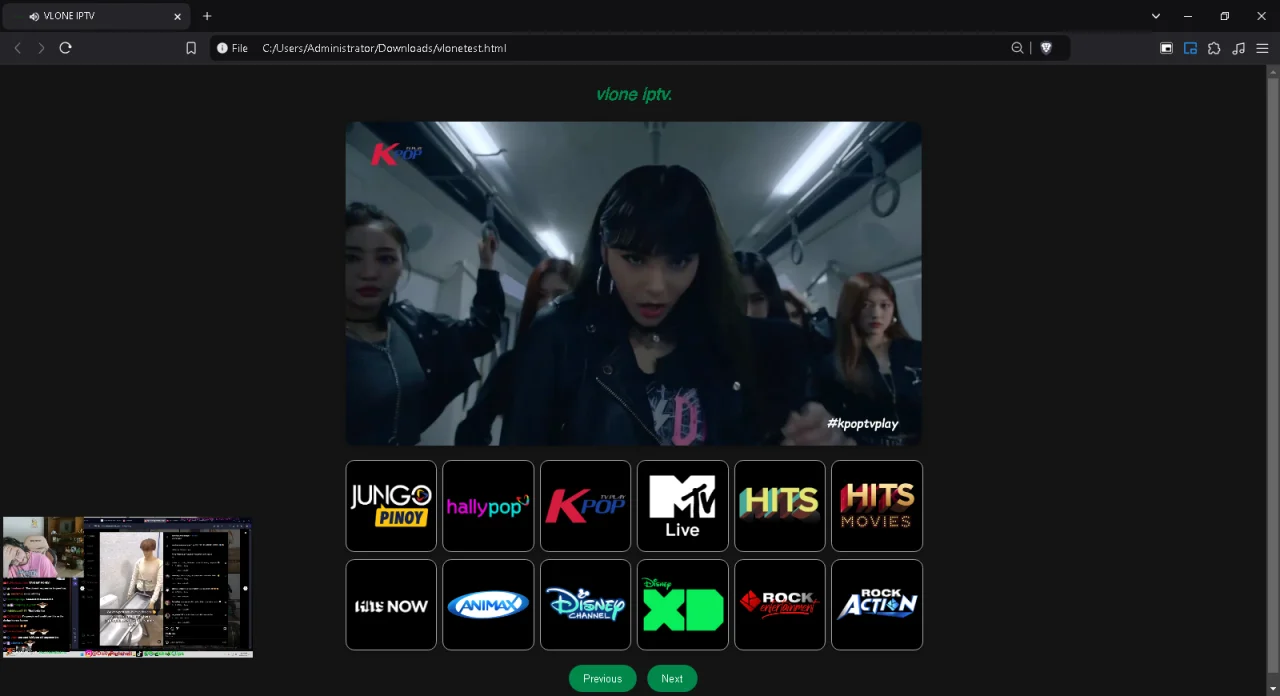The image size is (1280, 696).
Task: Switch to the VLONE IPTV tab
Action: pos(98,16)
